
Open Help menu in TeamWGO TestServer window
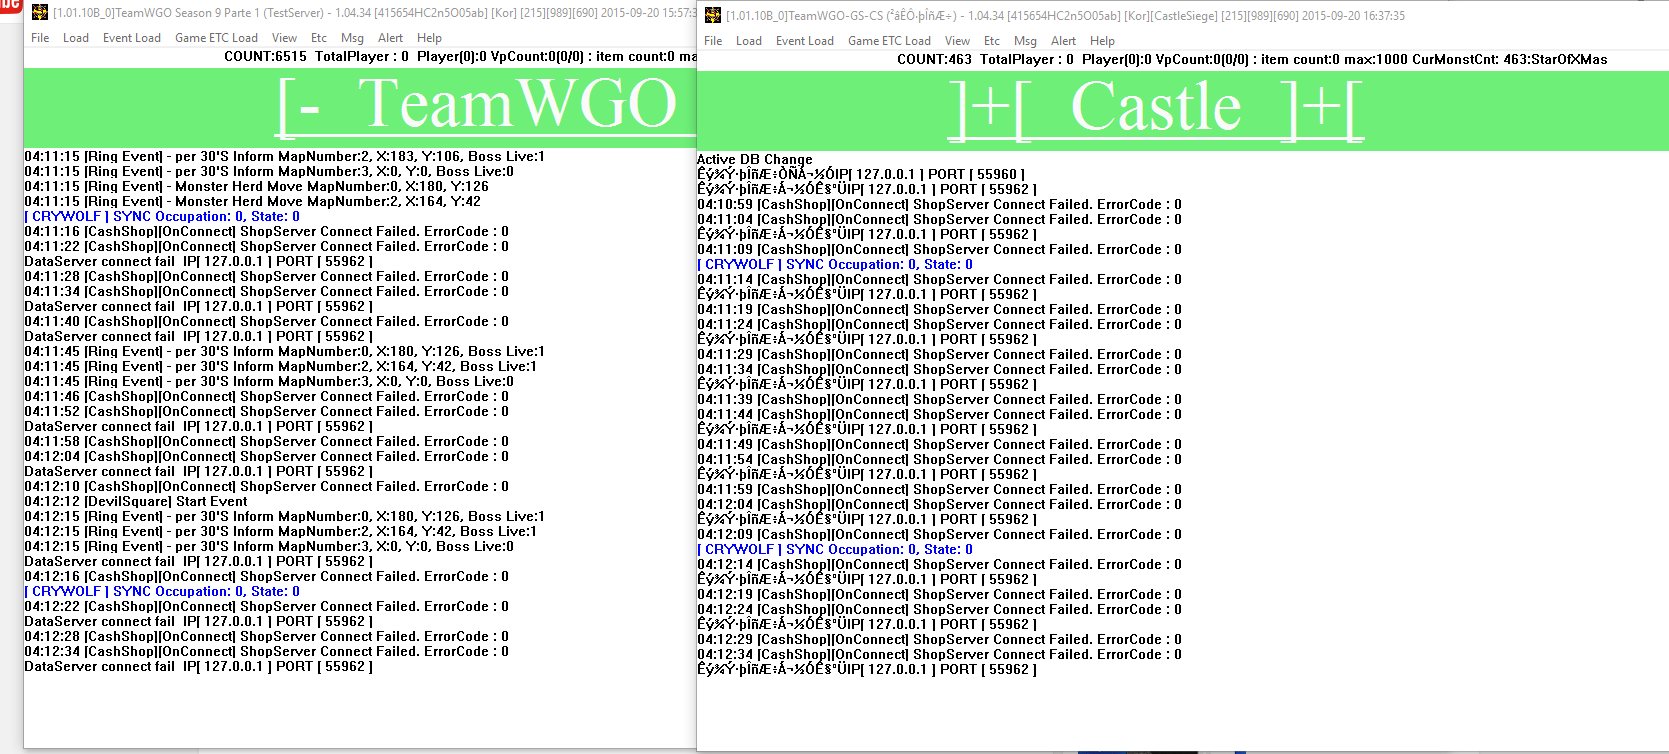tap(429, 38)
